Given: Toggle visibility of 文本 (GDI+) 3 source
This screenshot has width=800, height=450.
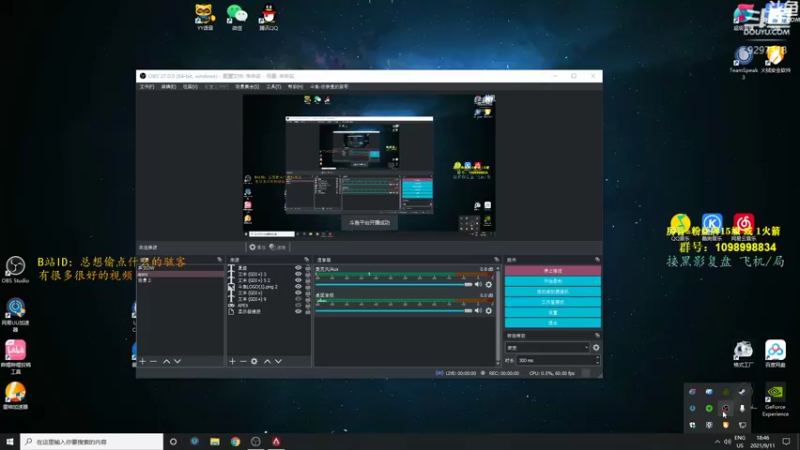Looking at the screenshot, I should pos(298,274).
